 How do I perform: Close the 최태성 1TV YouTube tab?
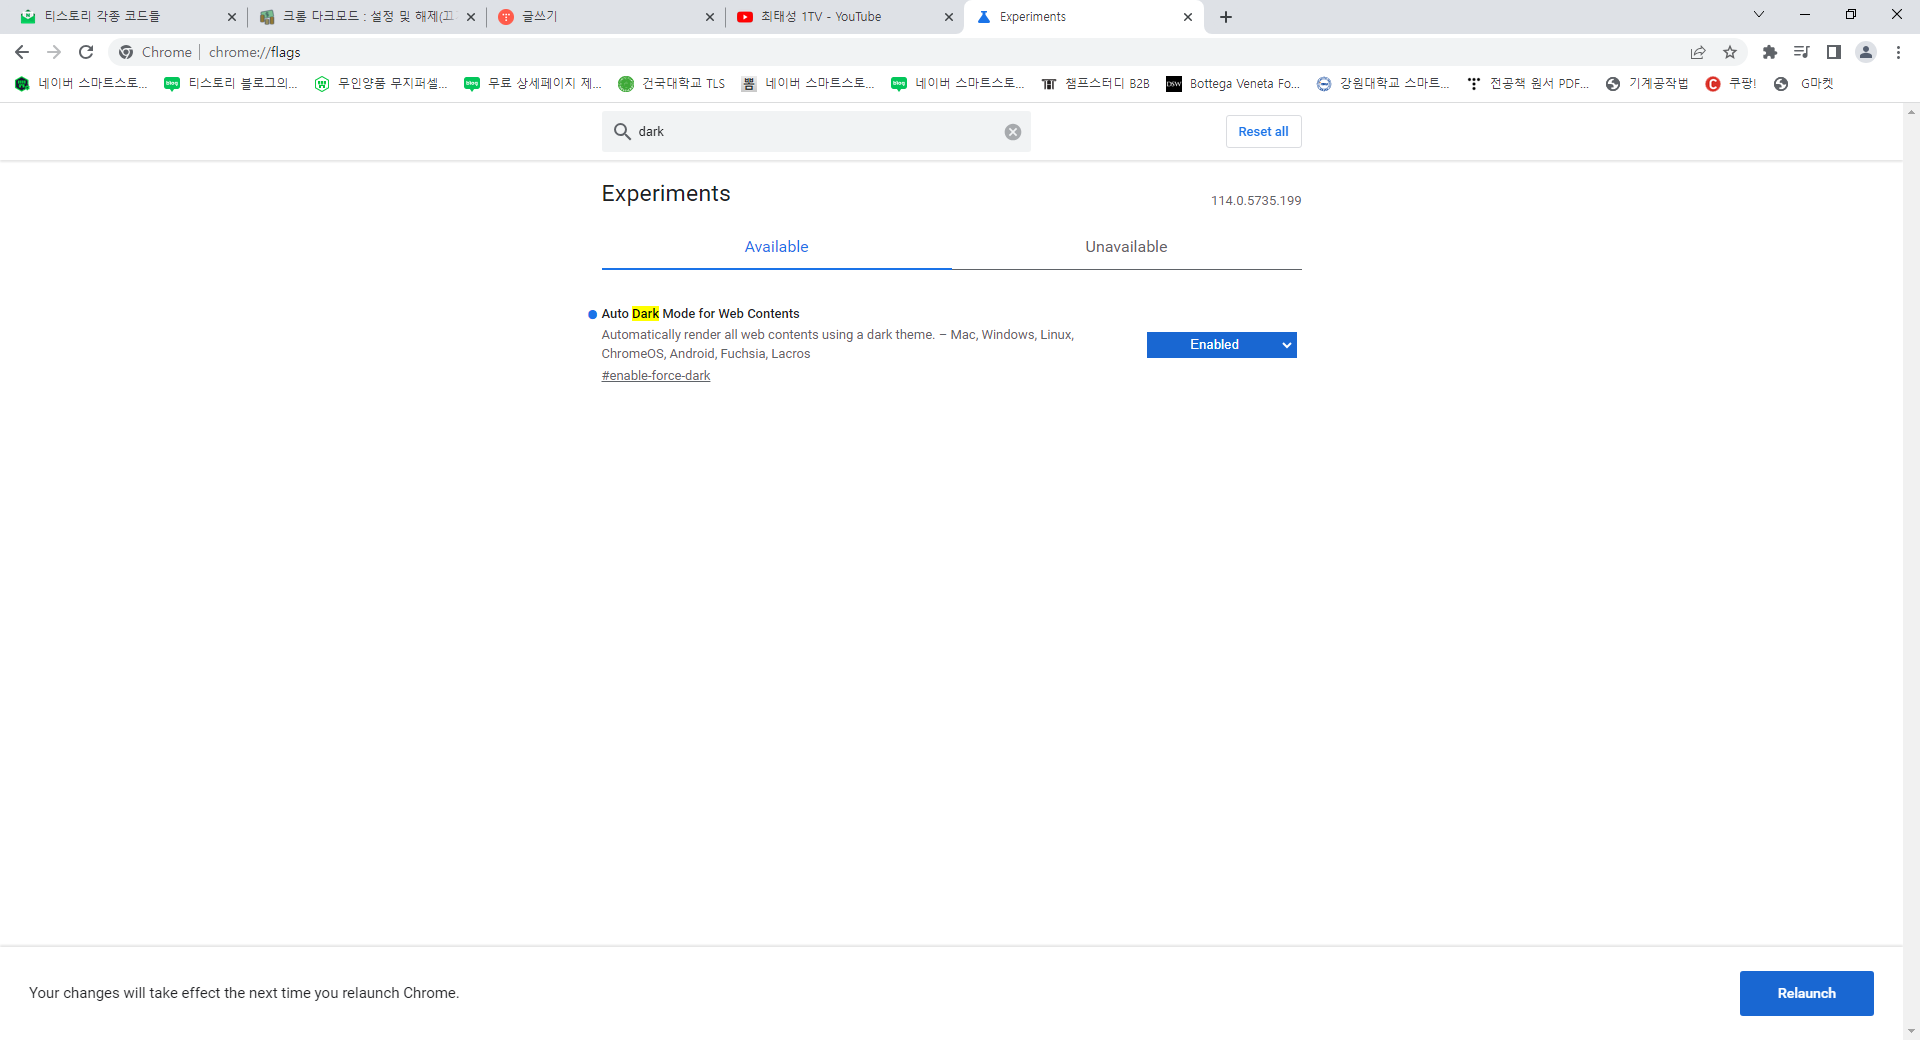pyautogui.click(x=949, y=17)
